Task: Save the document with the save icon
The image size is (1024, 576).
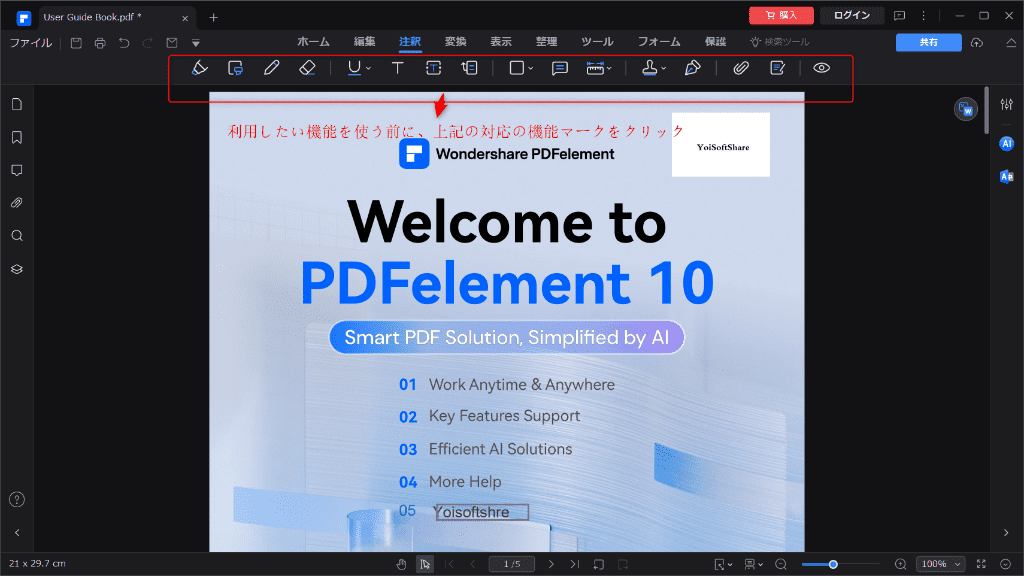Action: (x=76, y=43)
